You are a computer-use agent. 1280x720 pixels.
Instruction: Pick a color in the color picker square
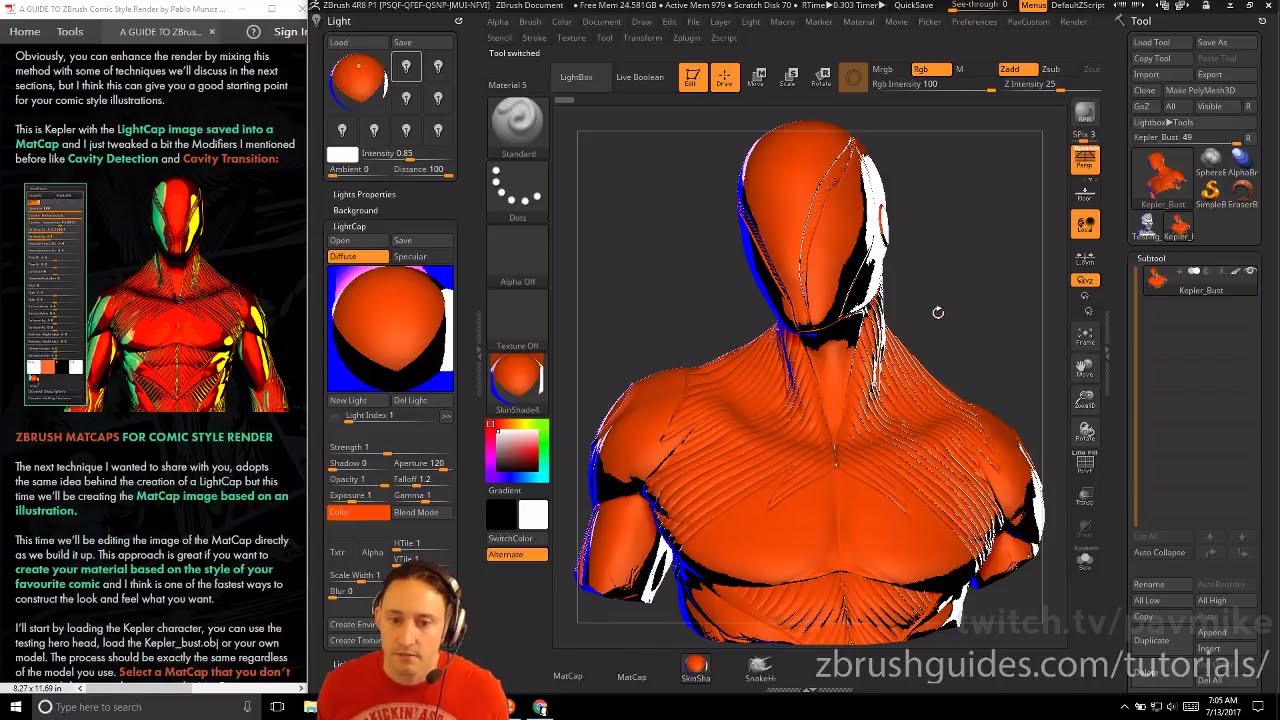point(518,451)
